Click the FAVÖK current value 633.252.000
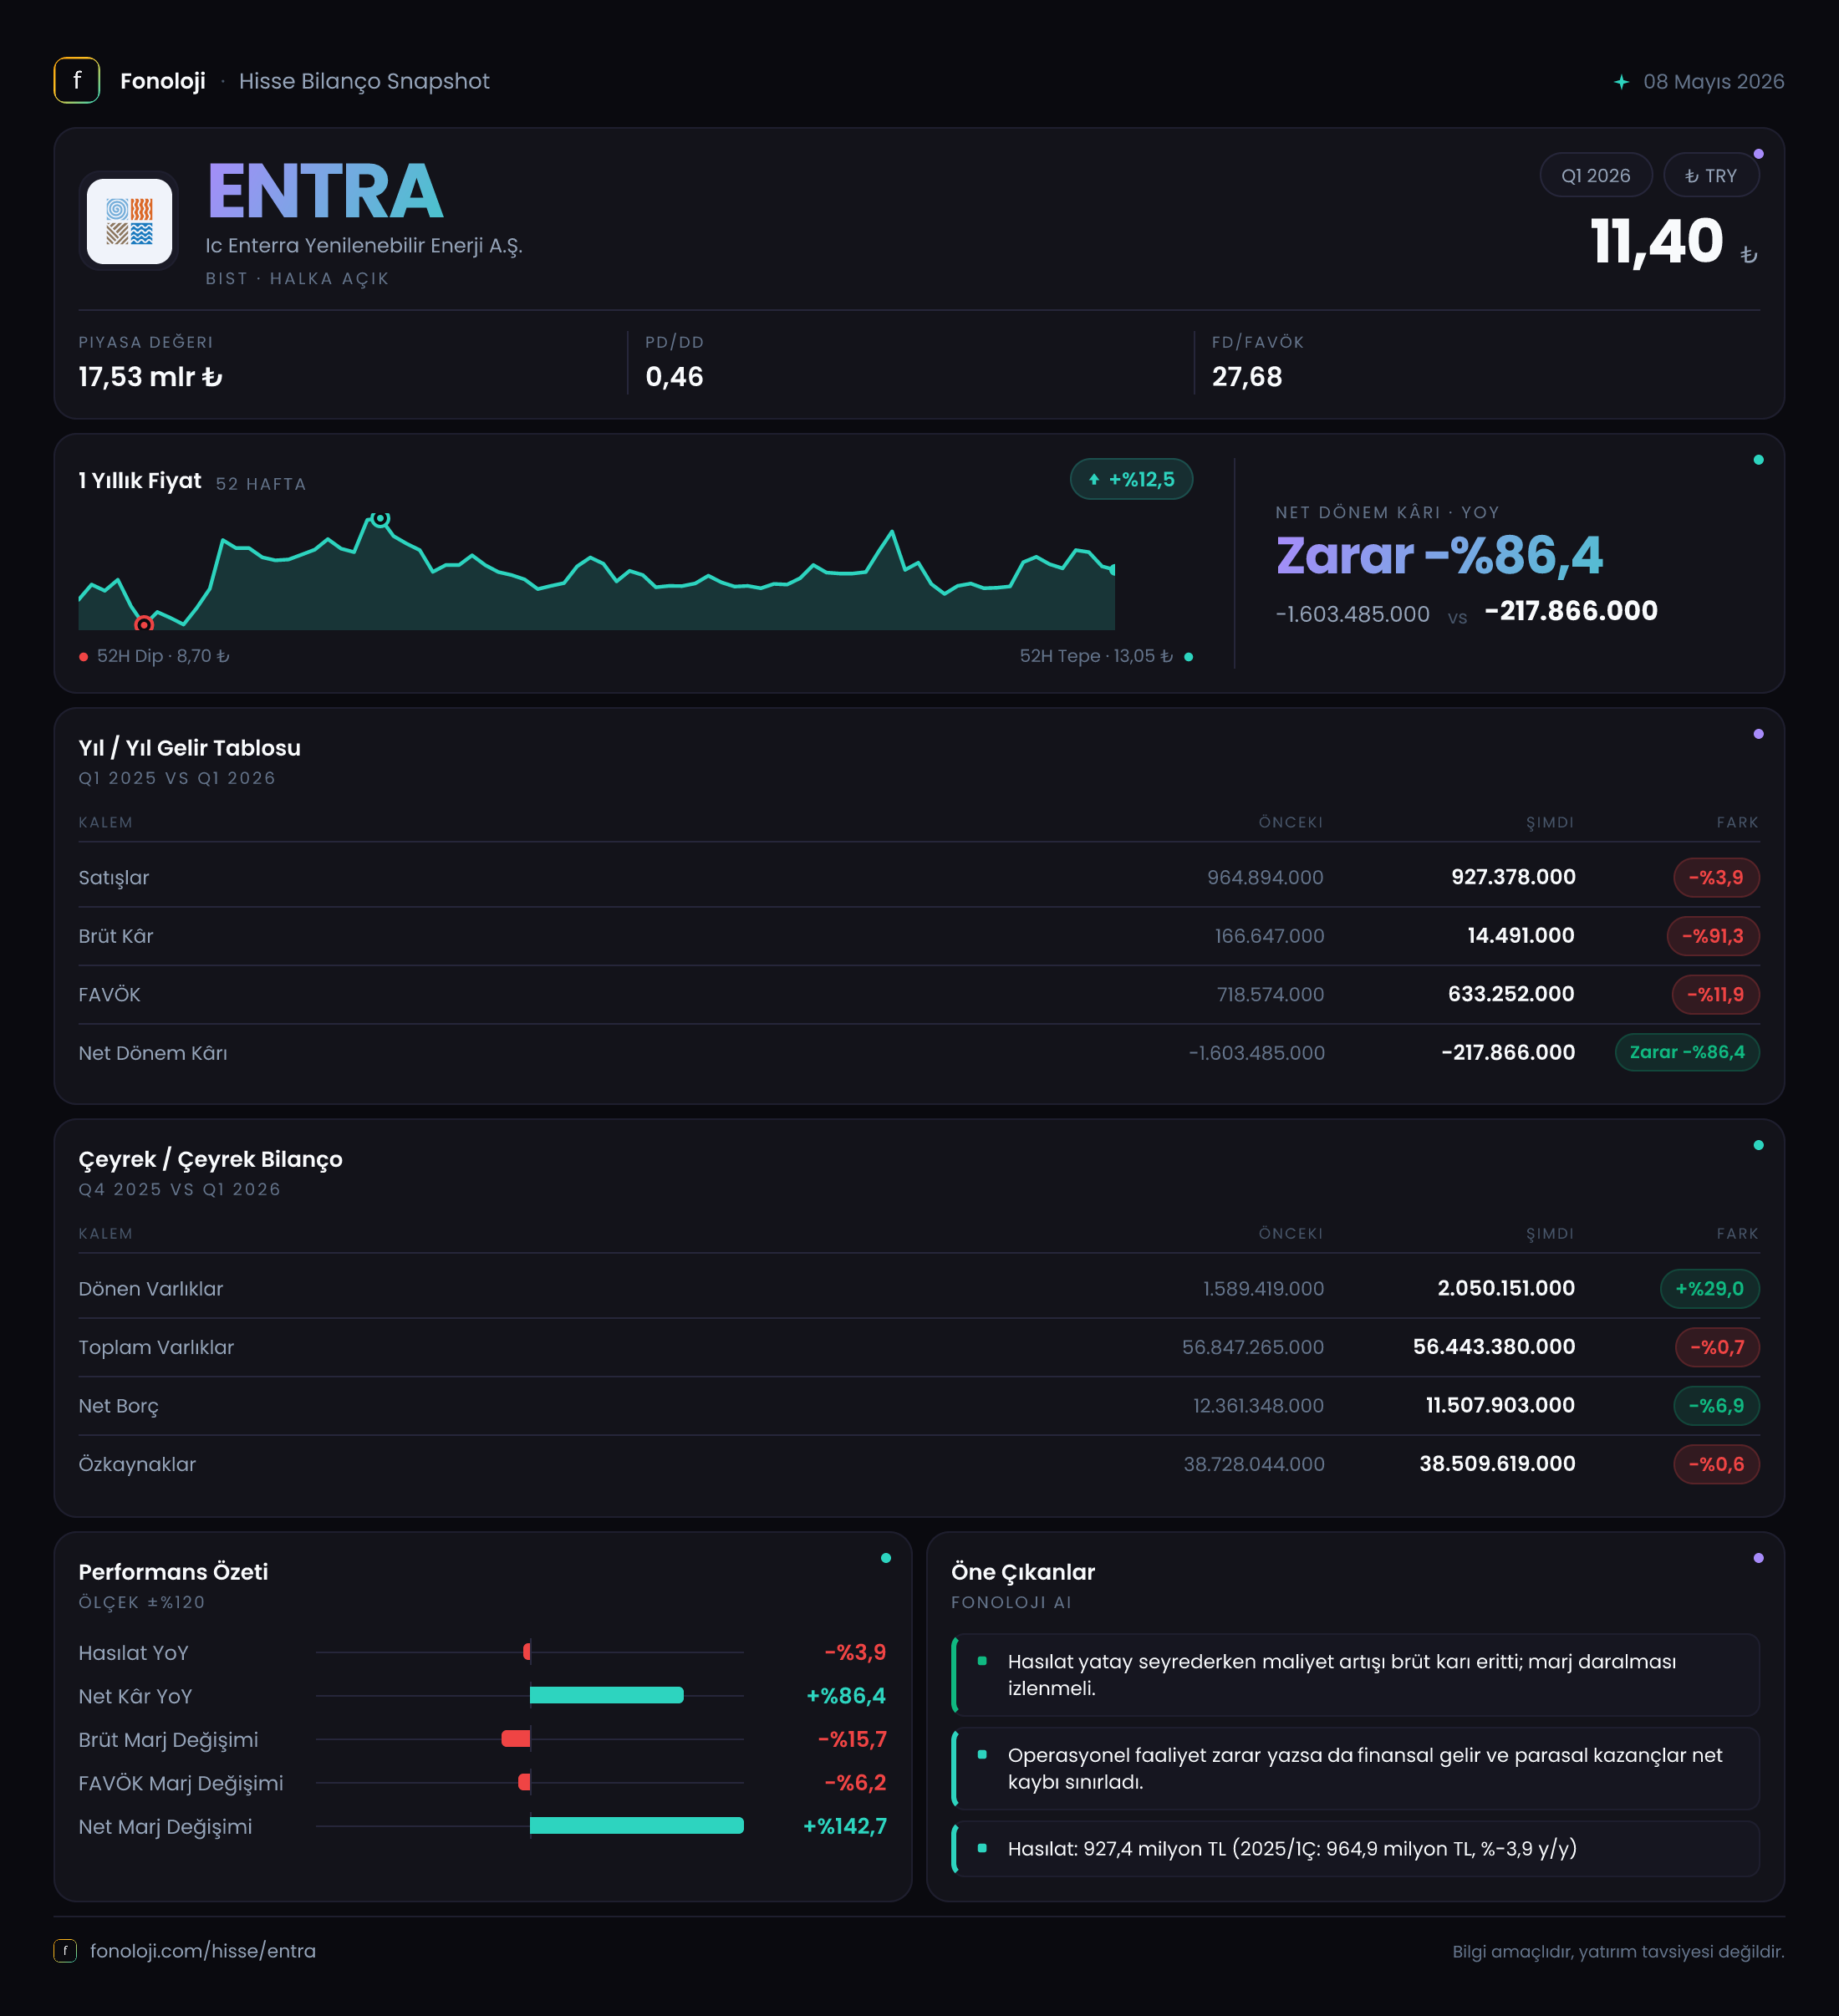The width and height of the screenshot is (1839, 2016). pos(1511,994)
